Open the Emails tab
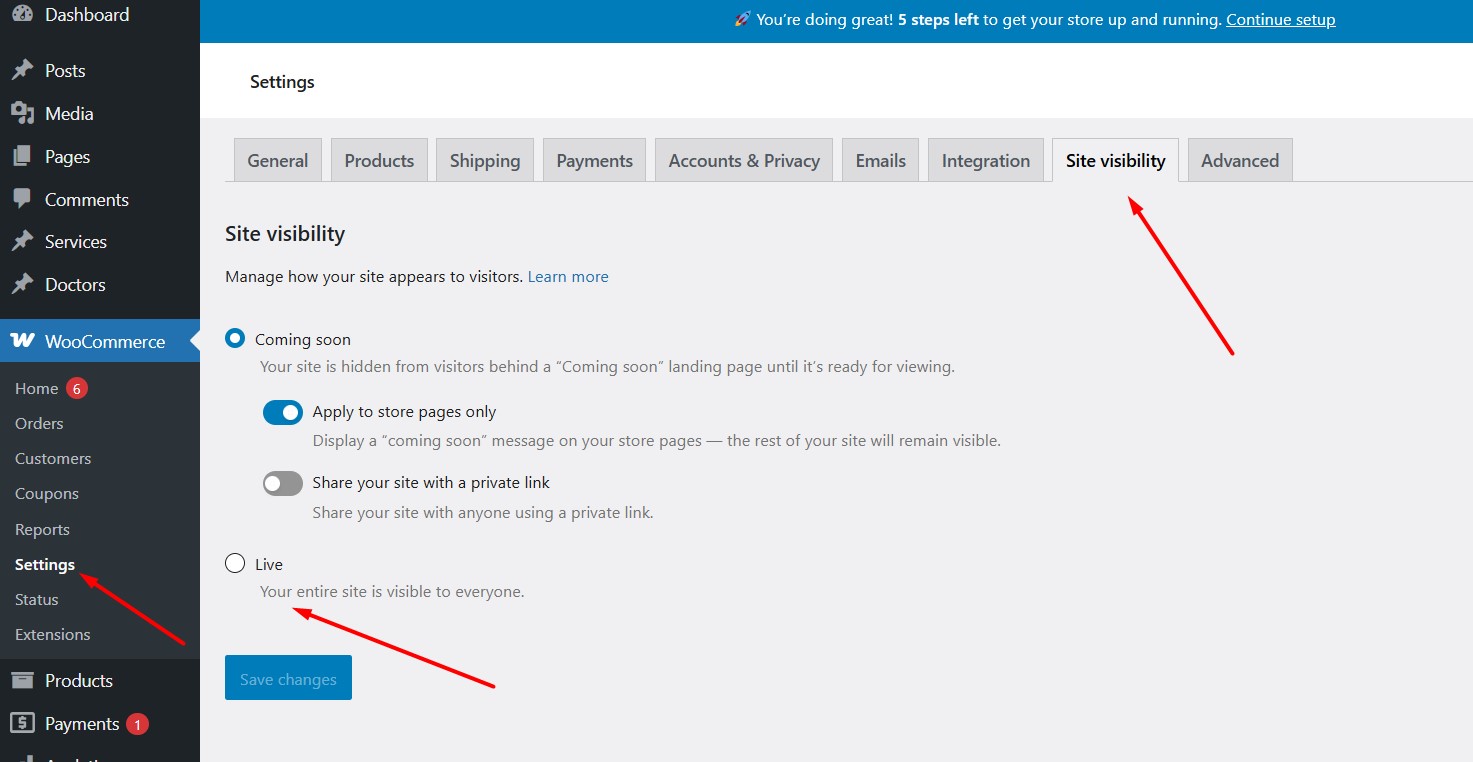 pyautogui.click(x=881, y=160)
